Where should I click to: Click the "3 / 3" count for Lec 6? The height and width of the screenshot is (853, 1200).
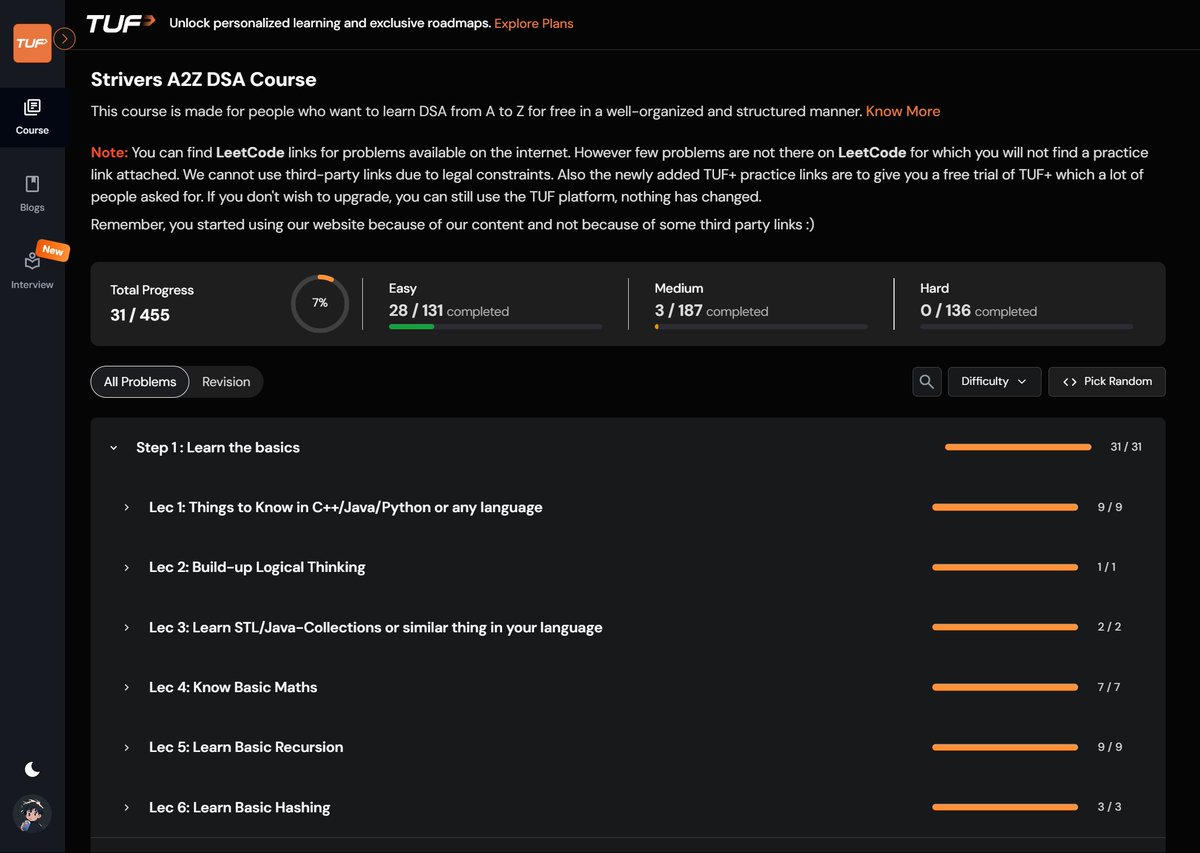coord(1109,807)
